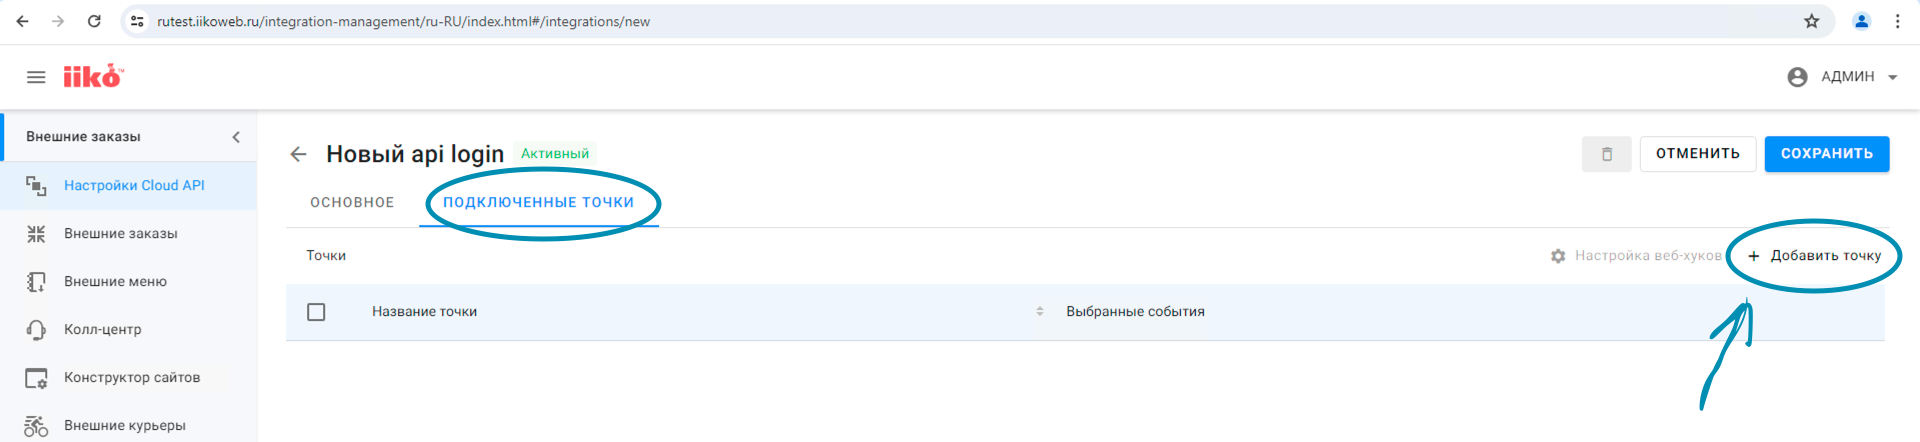Click the trash delete icon button
1920x442 pixels.
(x=1606, y=154)
